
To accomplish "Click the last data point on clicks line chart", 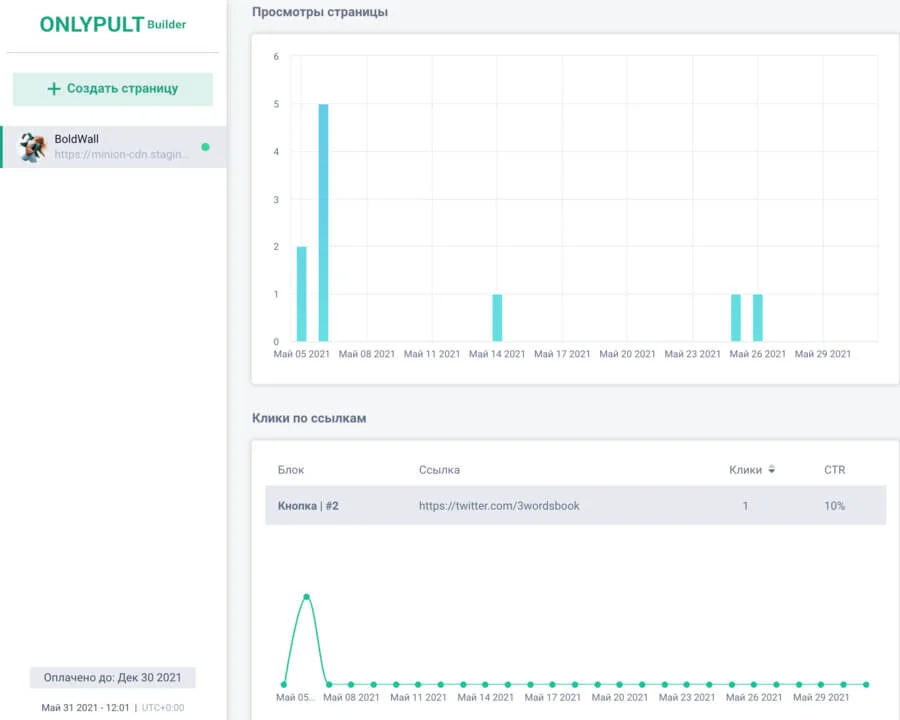I will point(866,685).
